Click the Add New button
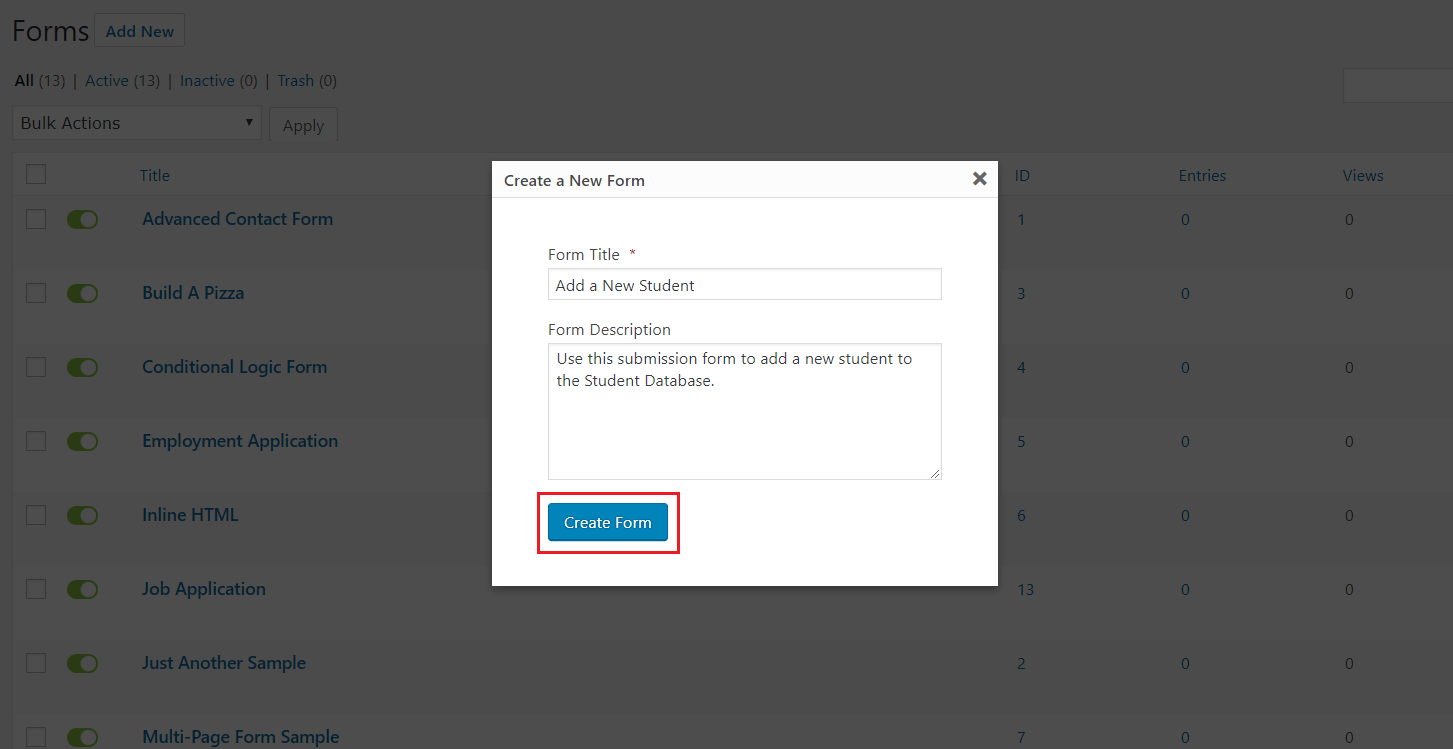The height and width of the screenshot is (749, 1453). click(139, 30)
